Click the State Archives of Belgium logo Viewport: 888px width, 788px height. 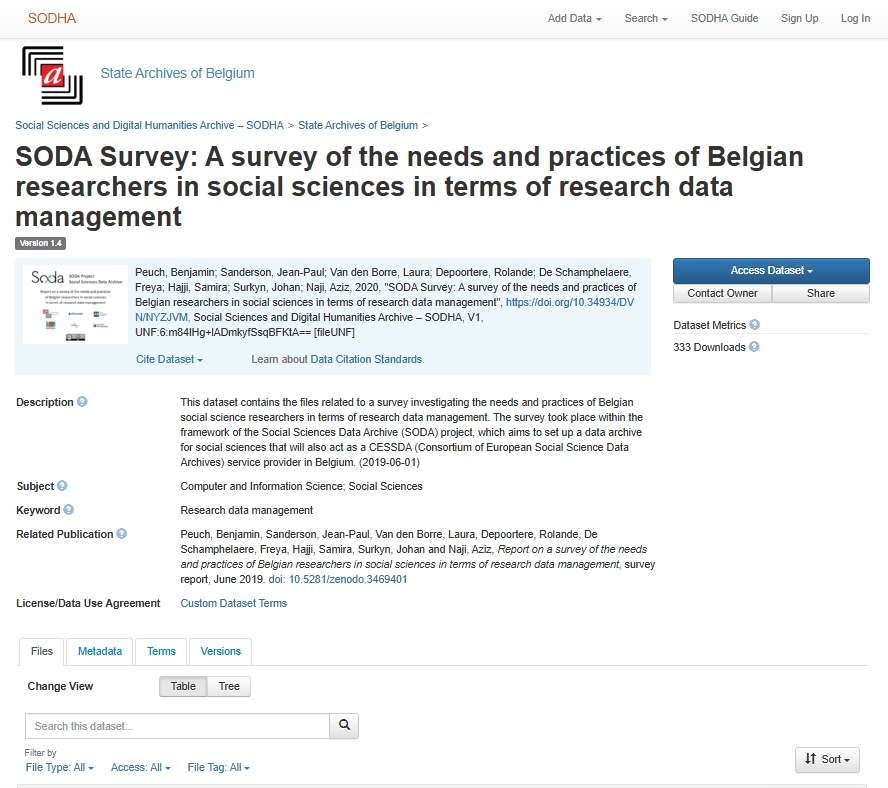(x=52, y=75)
